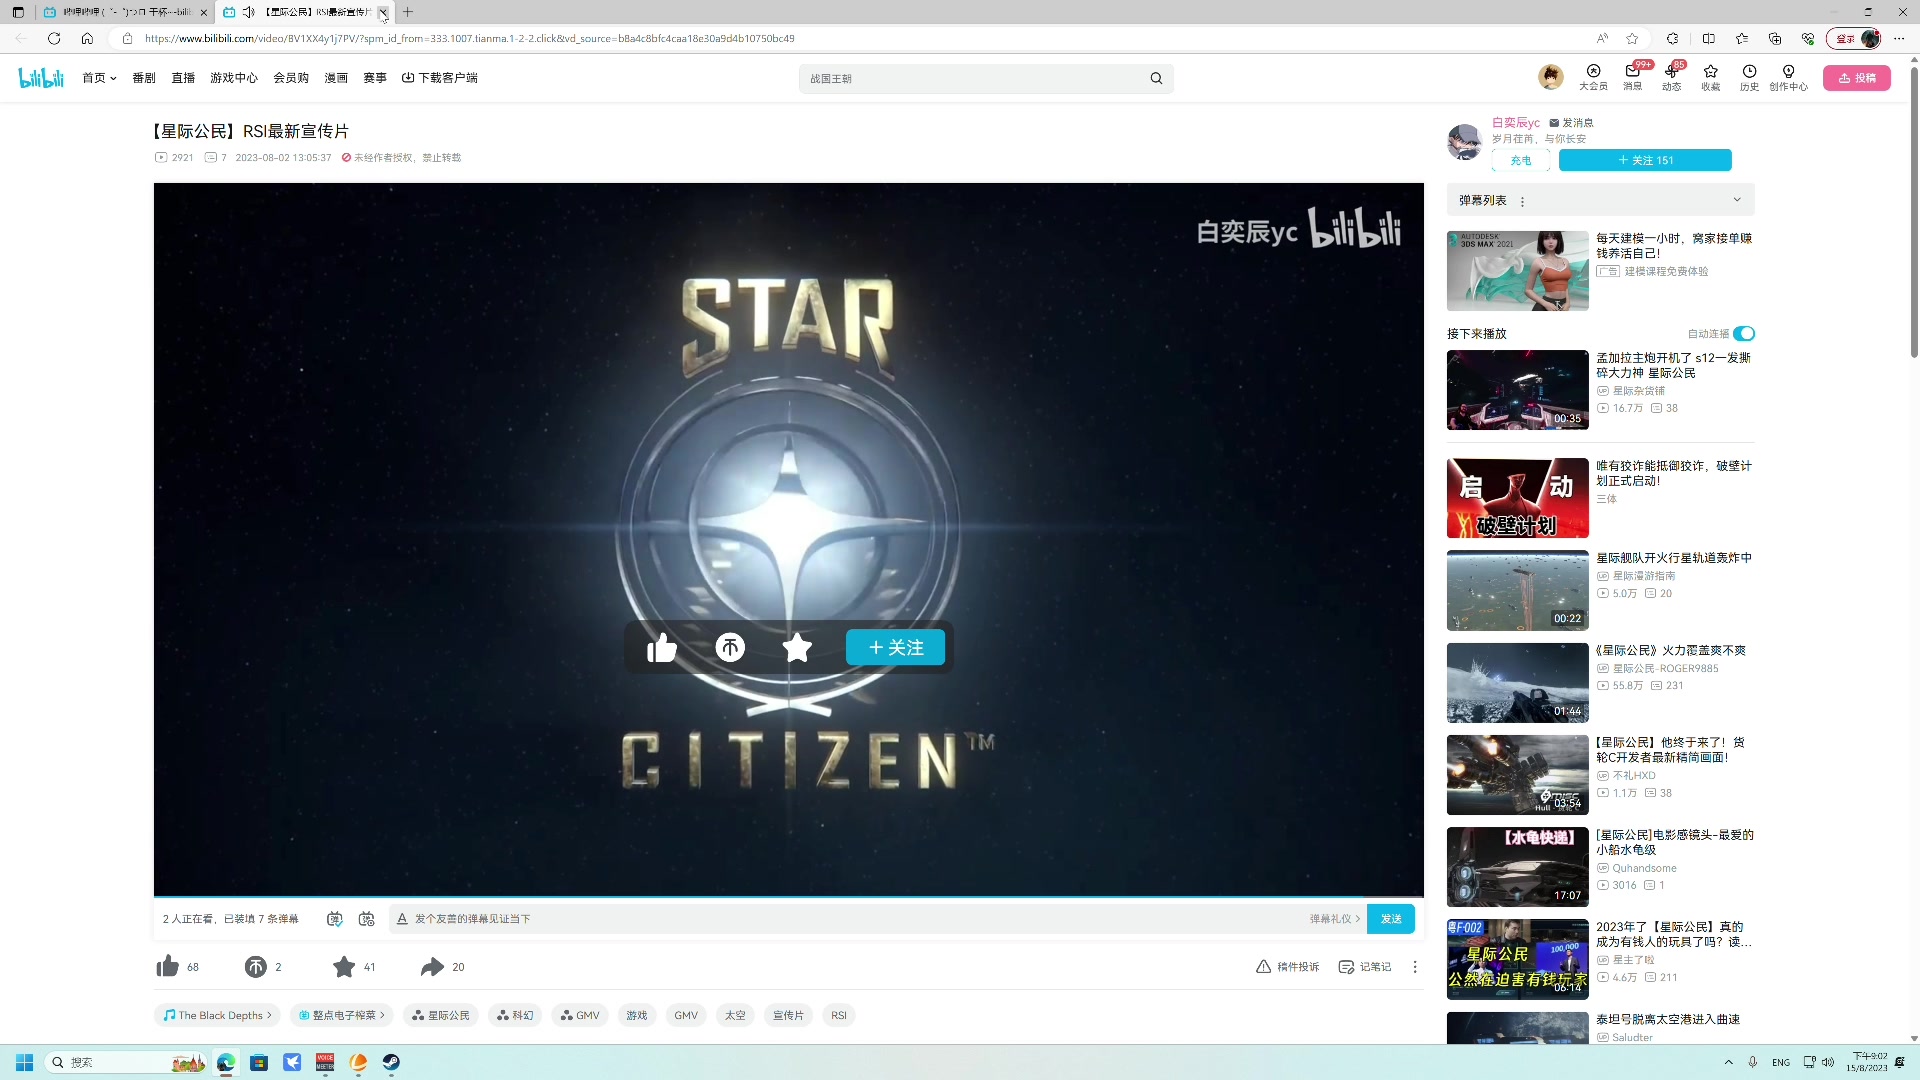The height and width of the screenshot is (1080, 1920).
Task: Toggle 自动连播 autoplay switch
Action: 1744,334
